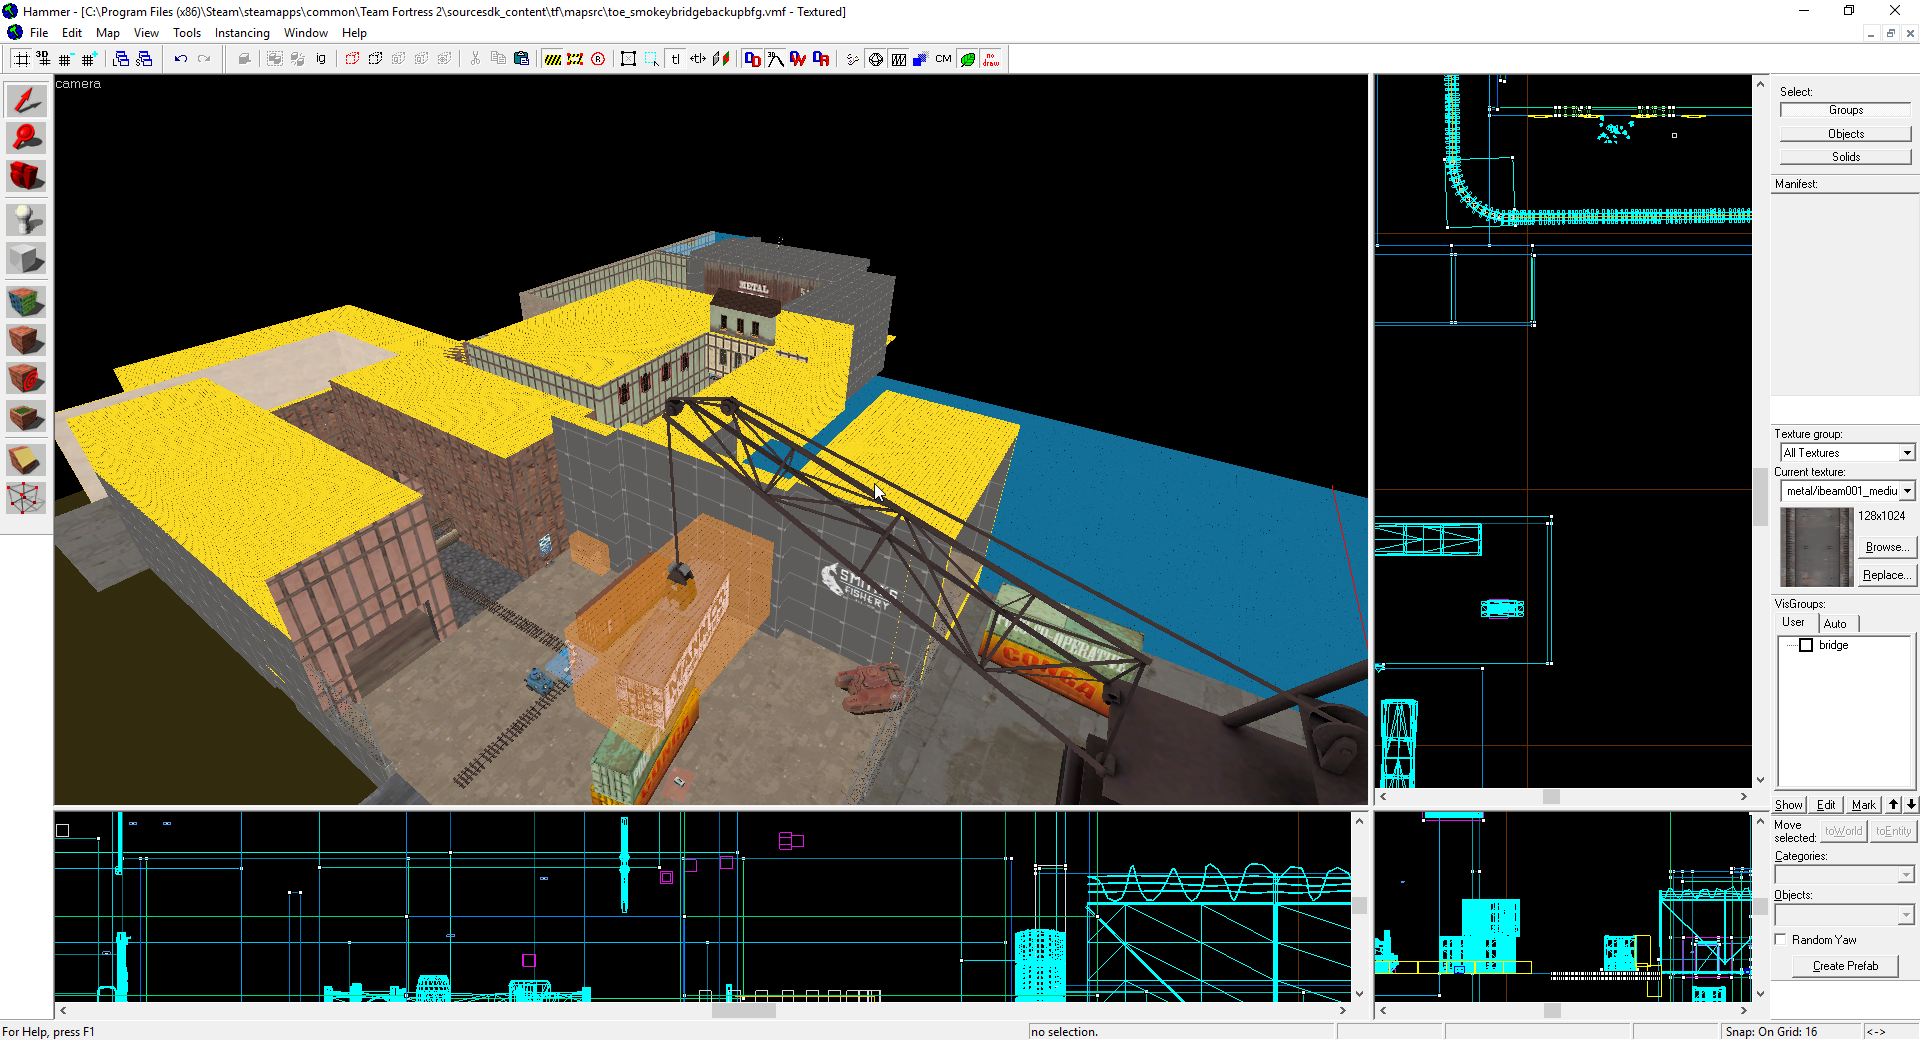This screenshot has height=1040, width=1920.
Task: Click the bottom-right 2D view horizontal scrollbar thumb
Action: click(x=1552, y=1011)
